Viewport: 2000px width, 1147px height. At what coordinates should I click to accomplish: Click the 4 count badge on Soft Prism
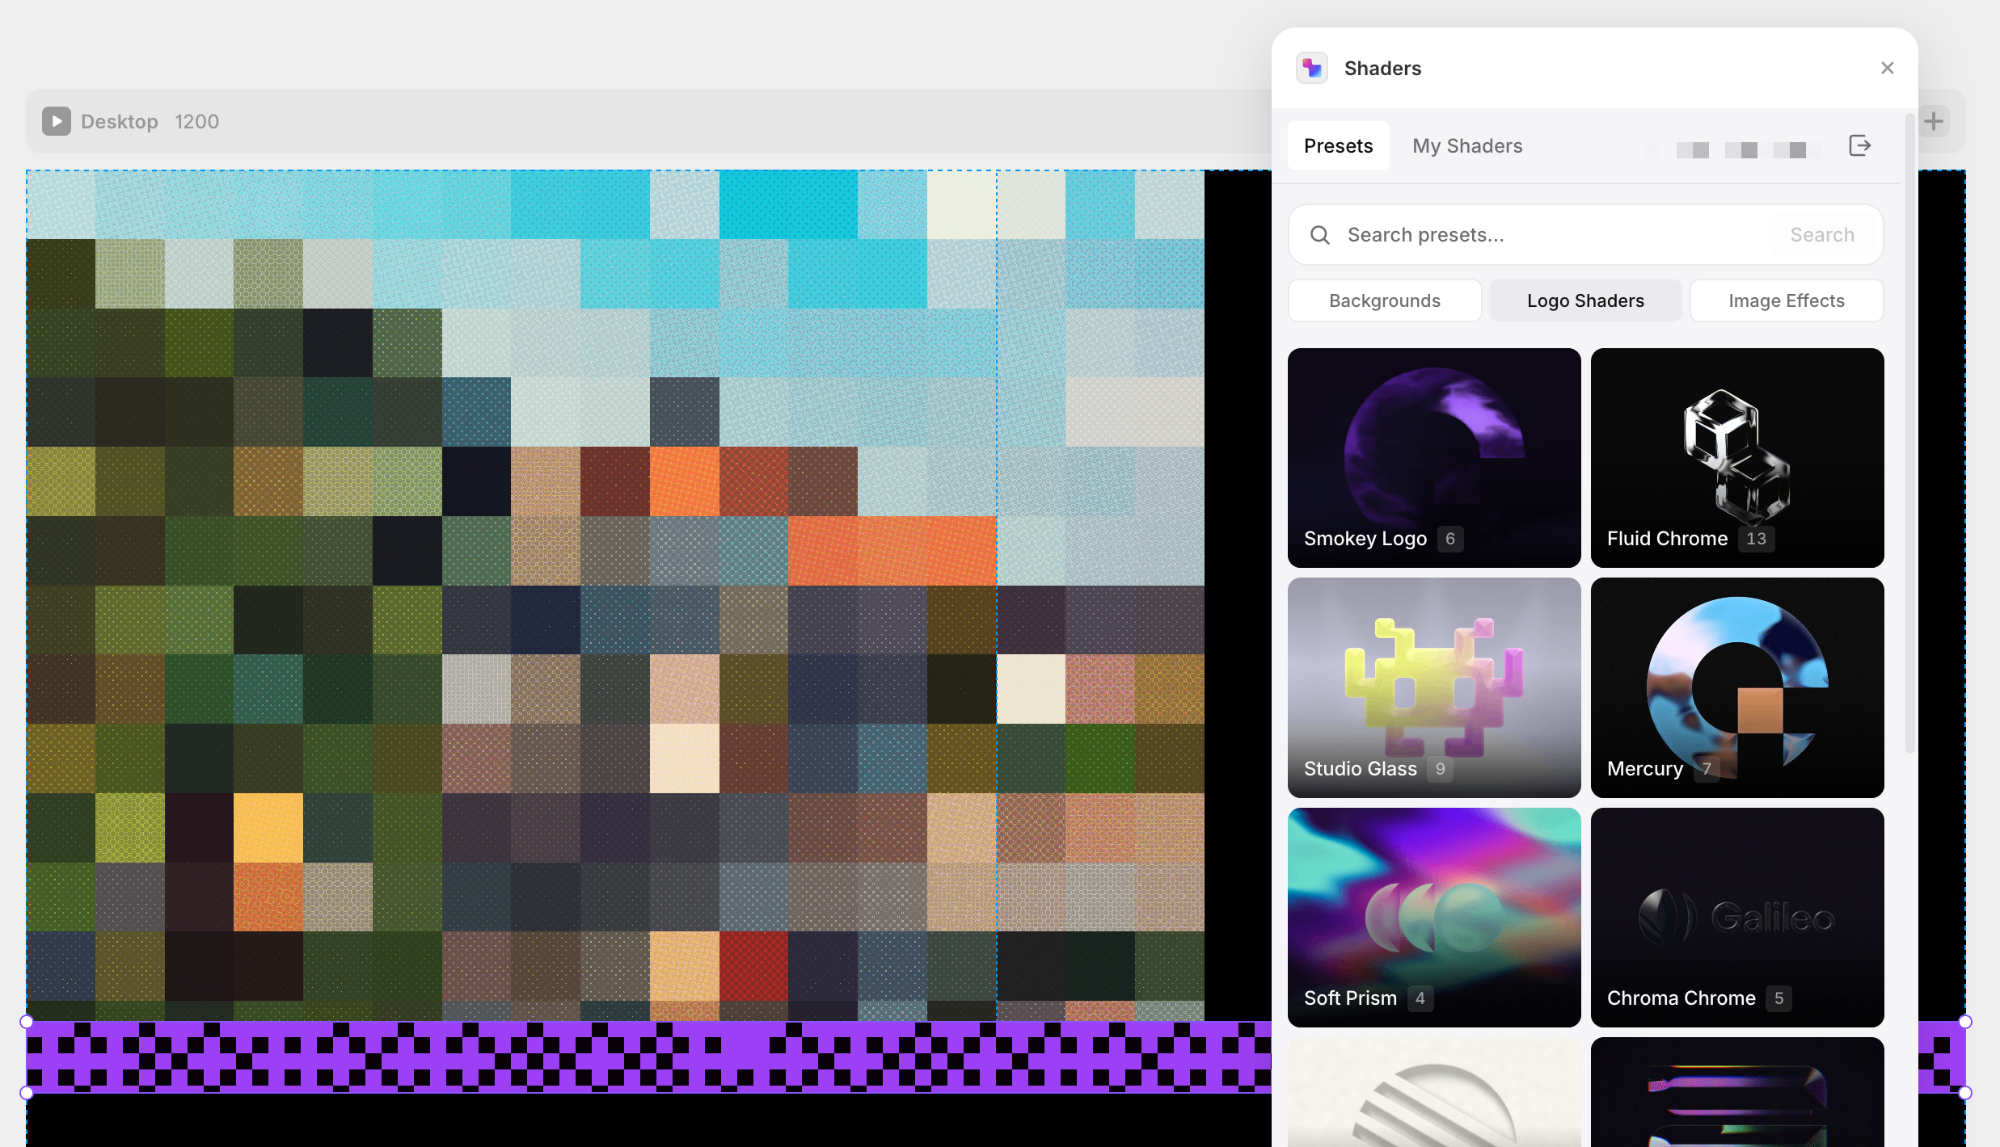[1420, 999]
